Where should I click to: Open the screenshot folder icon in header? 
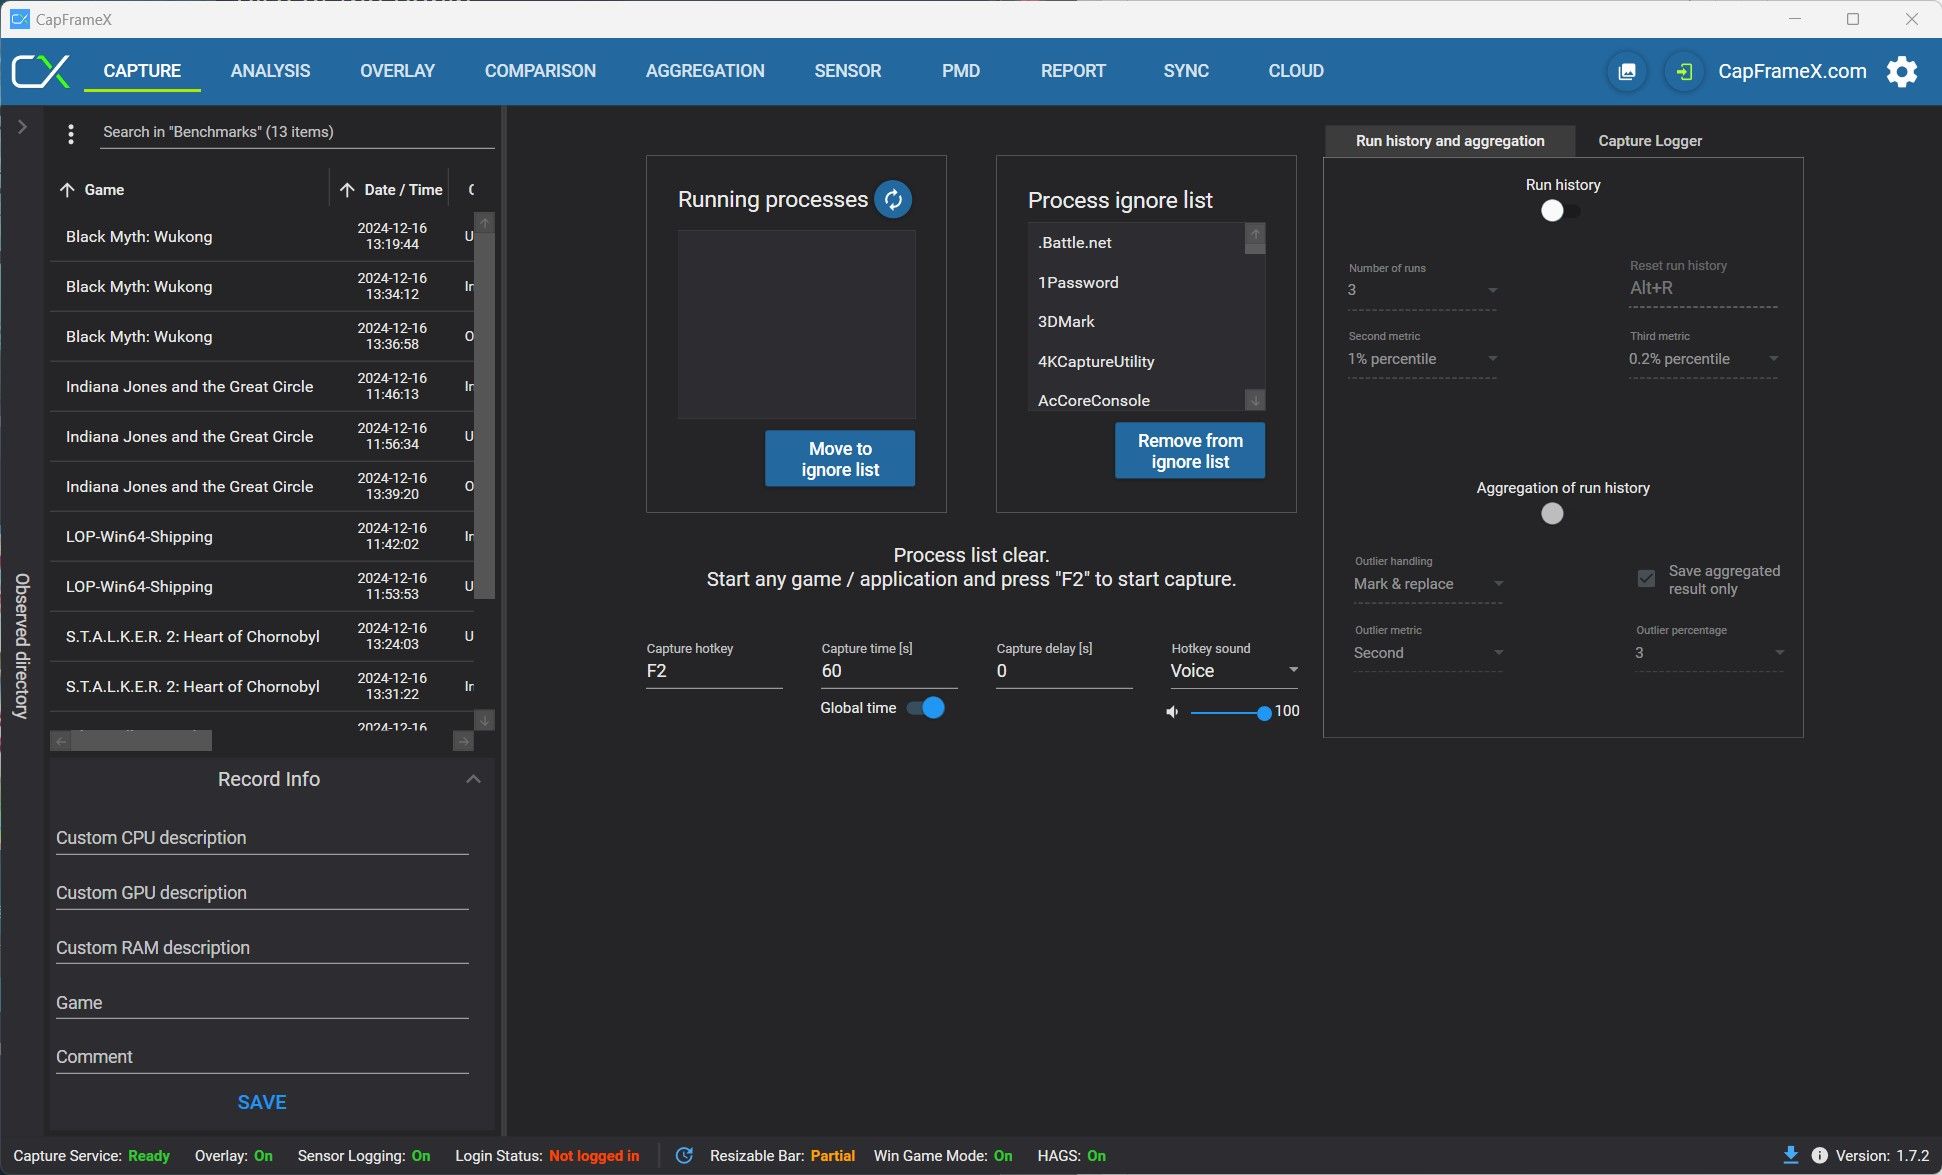click(x=1627, y=72)
